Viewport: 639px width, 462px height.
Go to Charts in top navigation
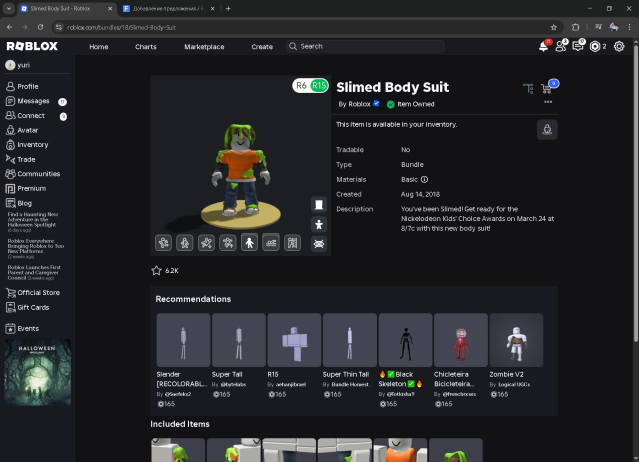click(x=146, y=46)
